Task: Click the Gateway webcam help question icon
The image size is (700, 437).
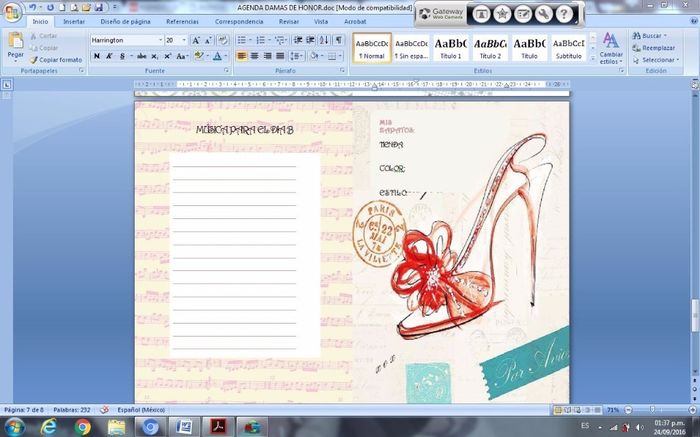Action: [x=564, y=15]
